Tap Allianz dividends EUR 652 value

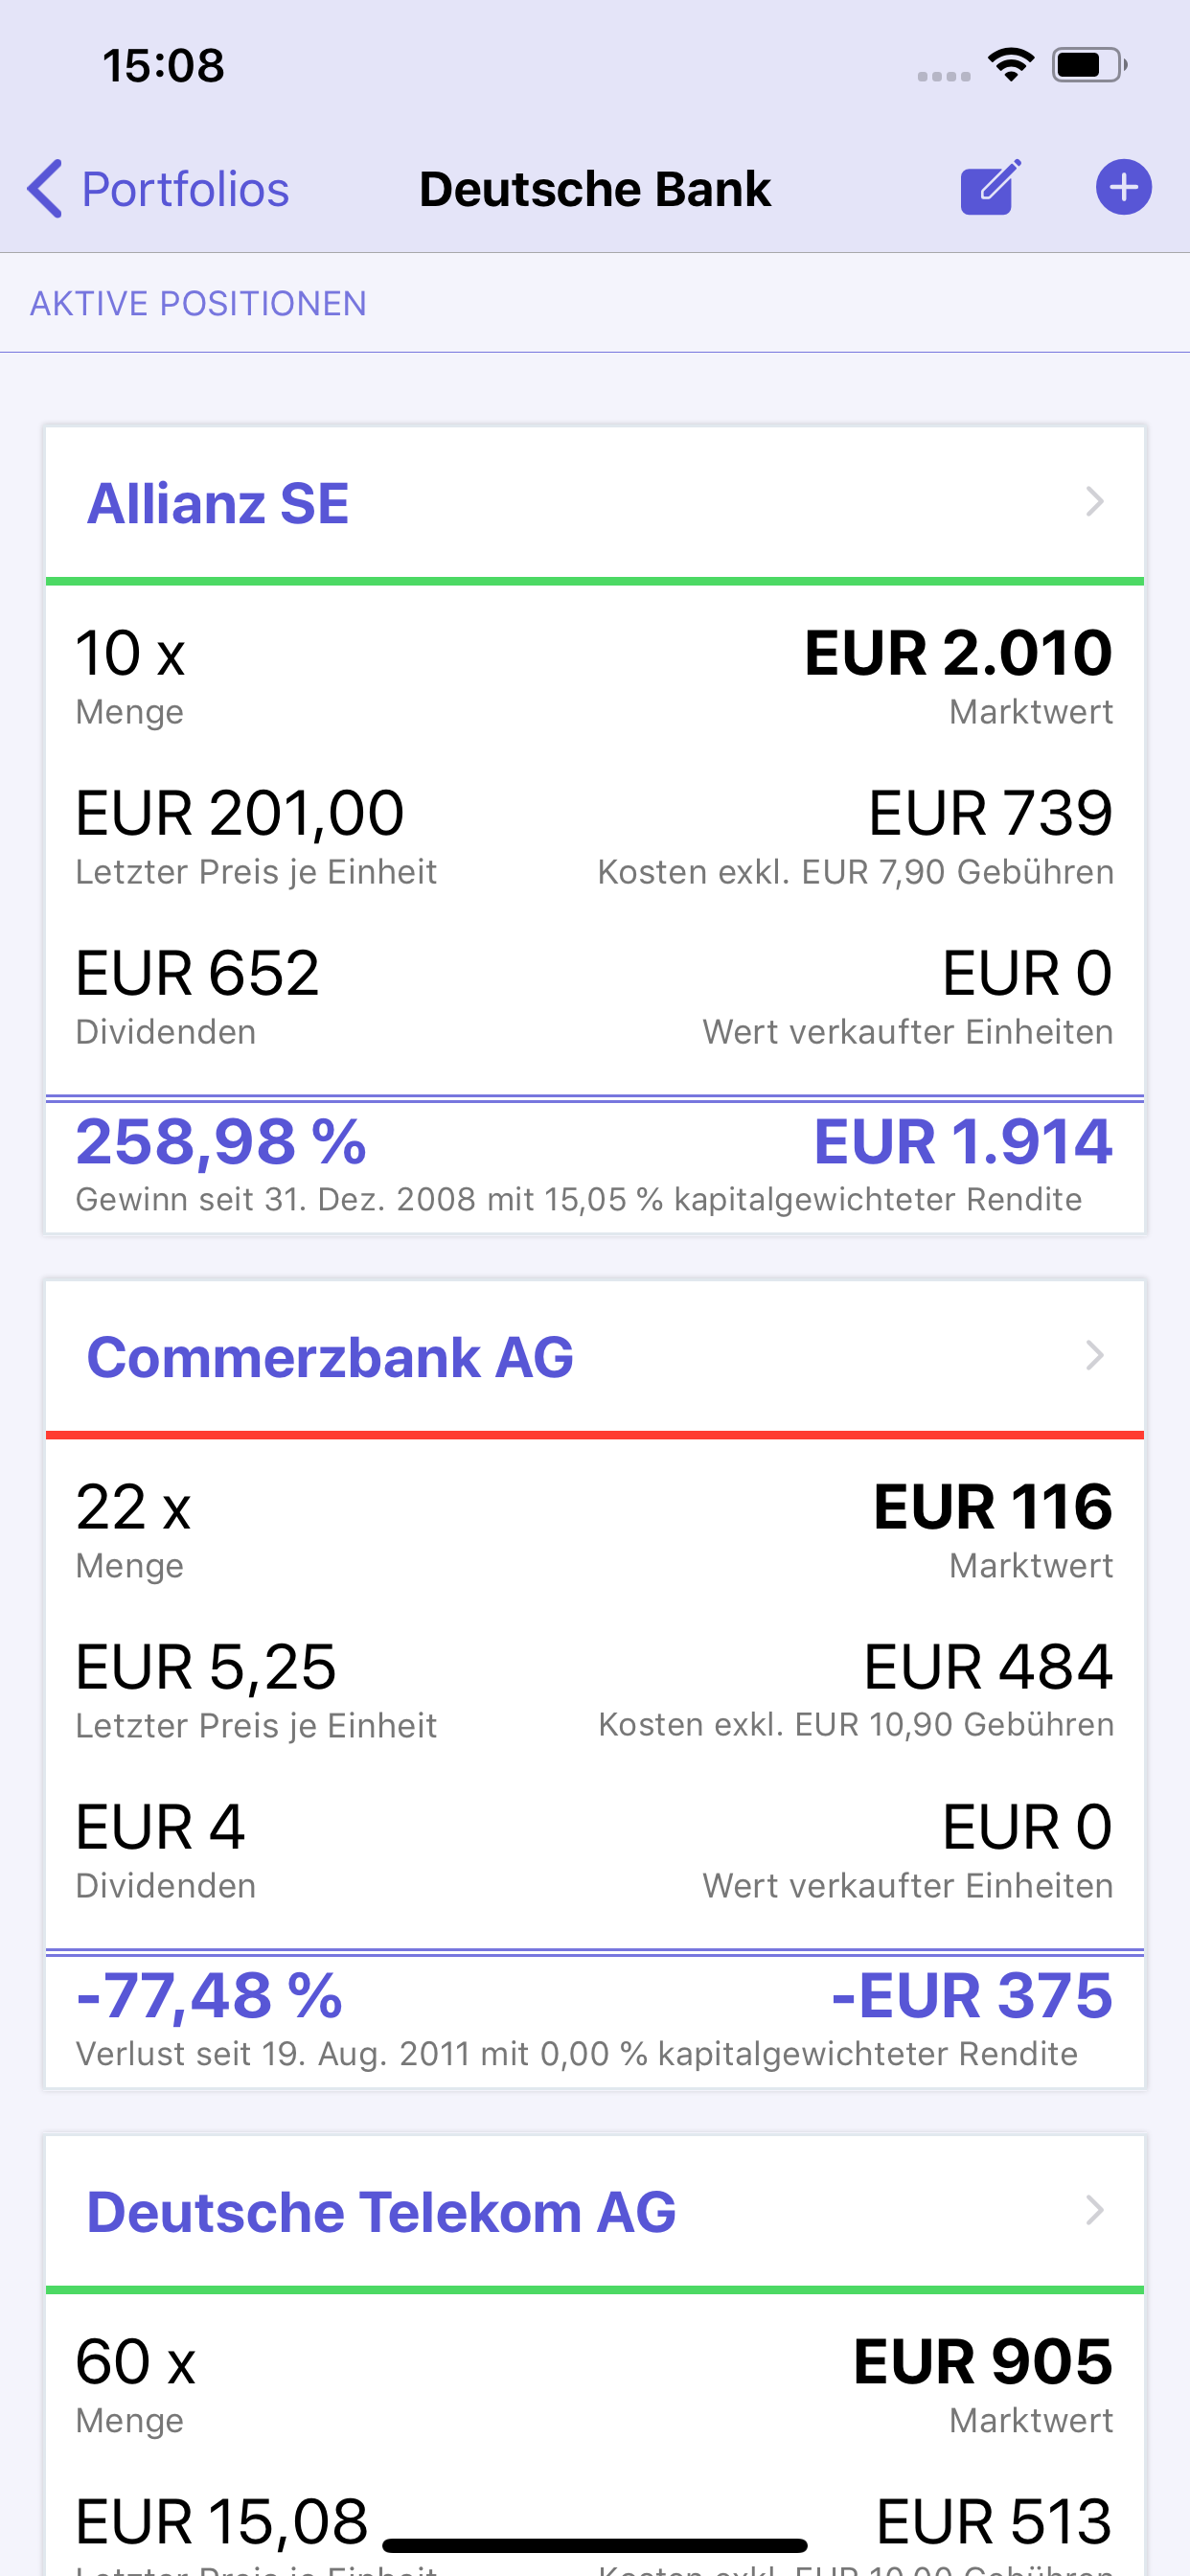click(x=197, y=973)
